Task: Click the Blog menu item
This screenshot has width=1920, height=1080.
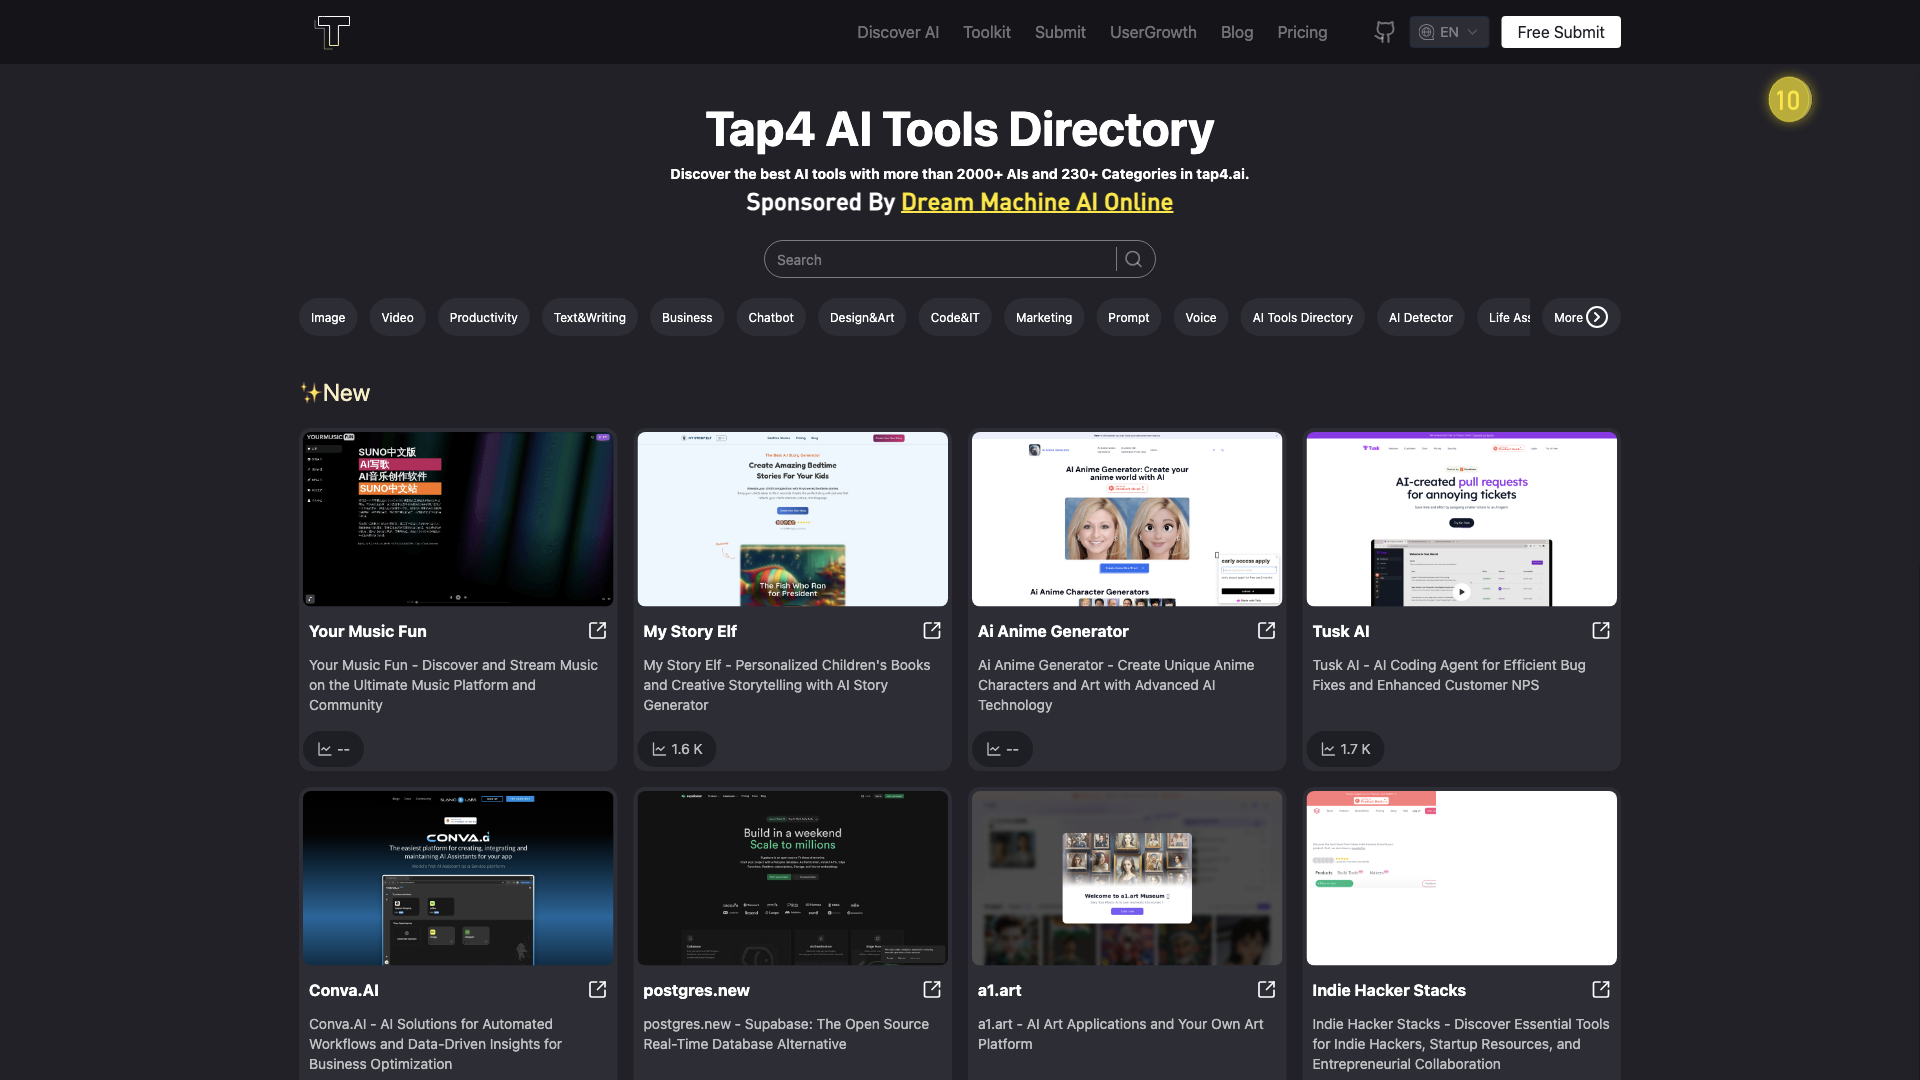Action: click(x=1236, y=32)
